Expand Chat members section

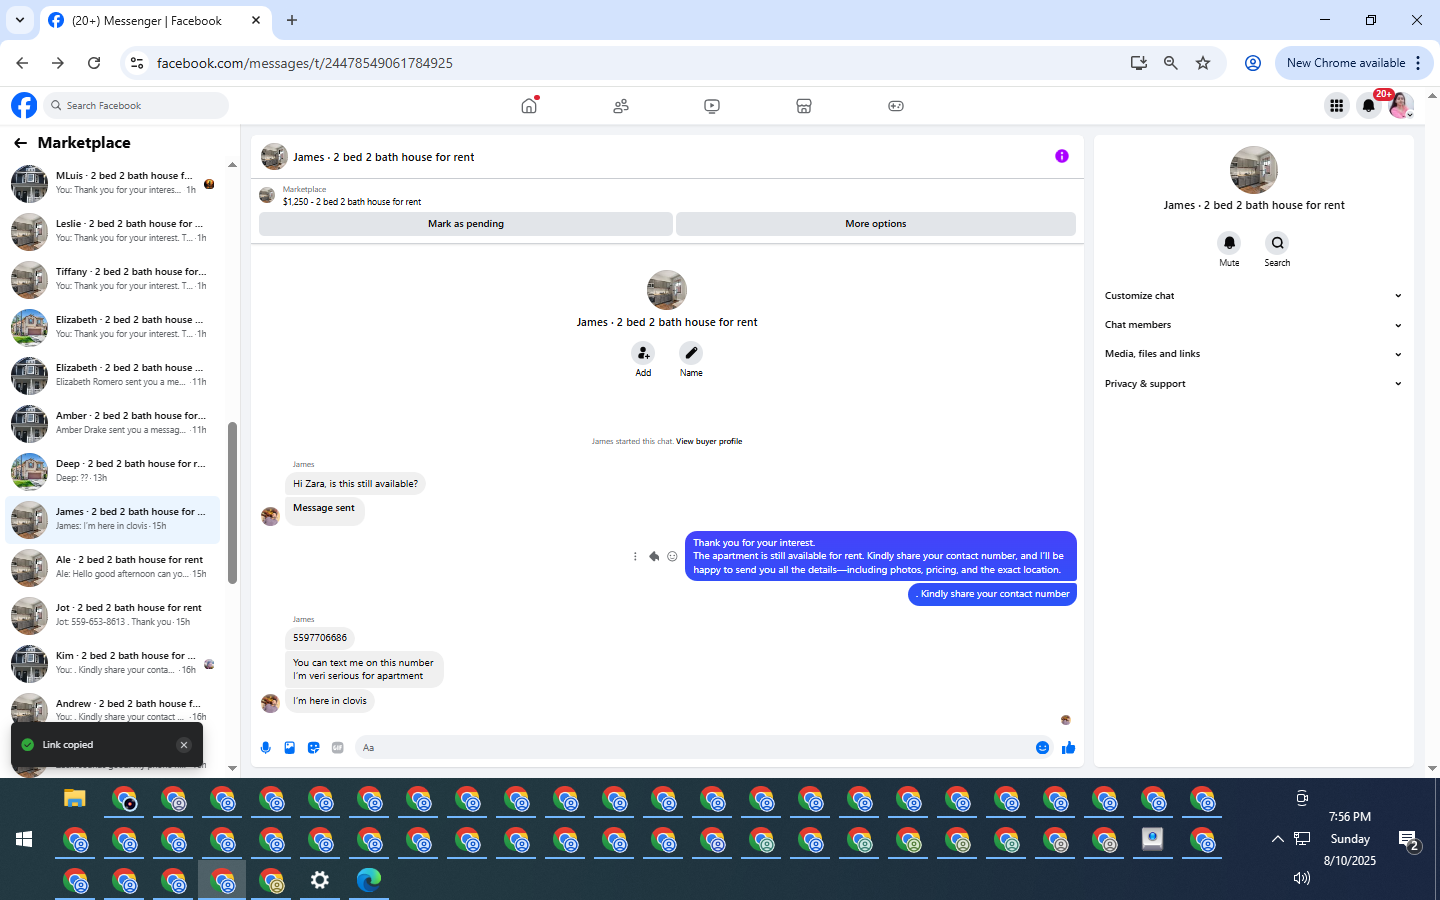pyautogui.click(x=1253, y=325)
